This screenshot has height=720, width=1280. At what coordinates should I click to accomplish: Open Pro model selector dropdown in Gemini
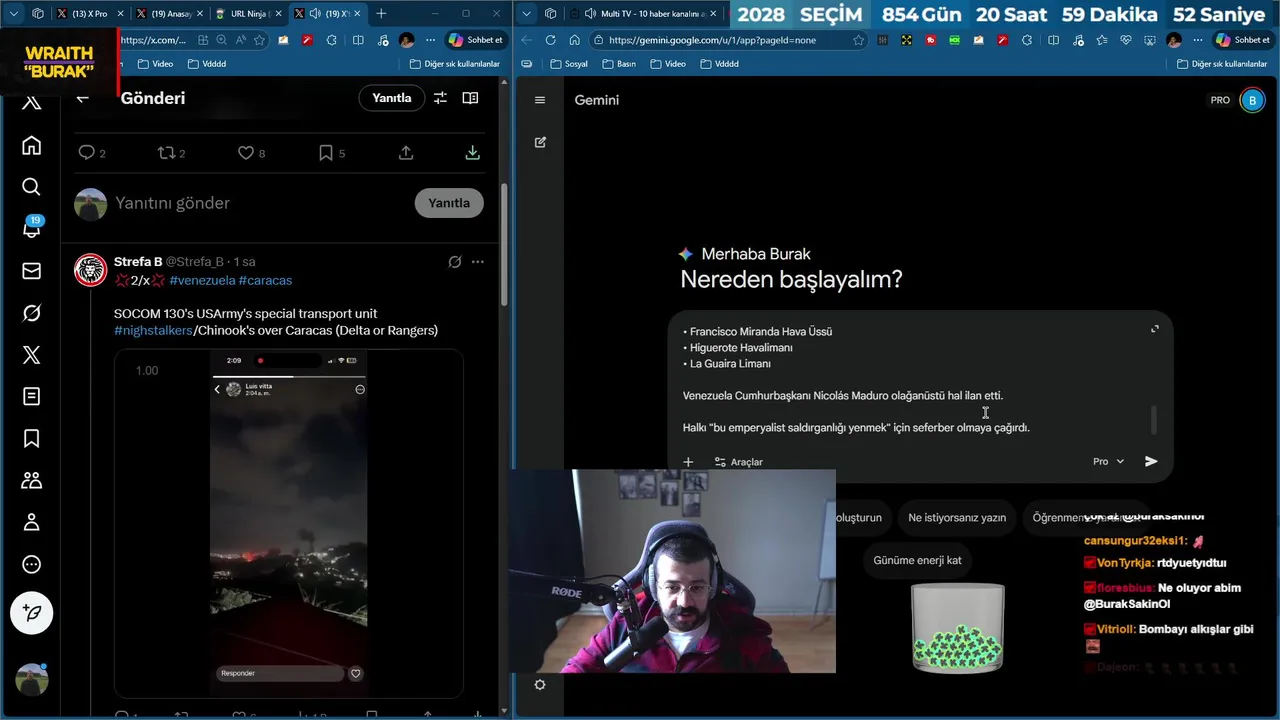(x=1108, y=461)
